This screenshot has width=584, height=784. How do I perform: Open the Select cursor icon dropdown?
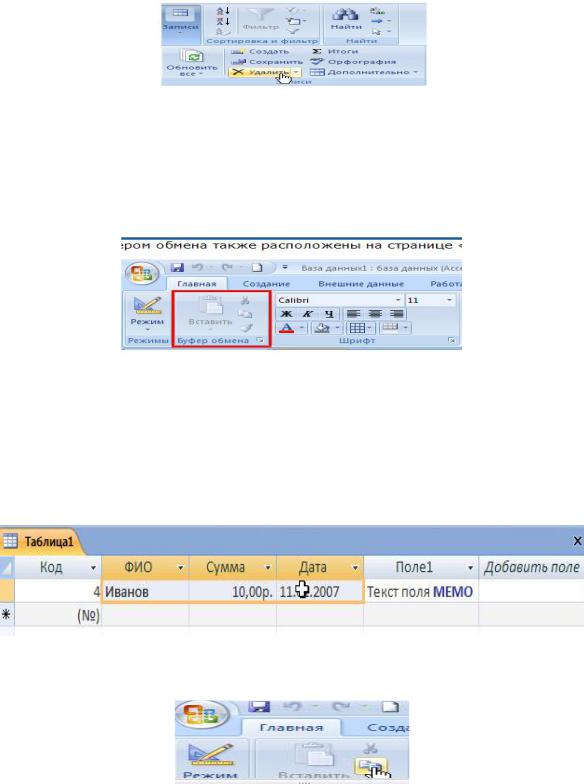click(x=380, y=32)
